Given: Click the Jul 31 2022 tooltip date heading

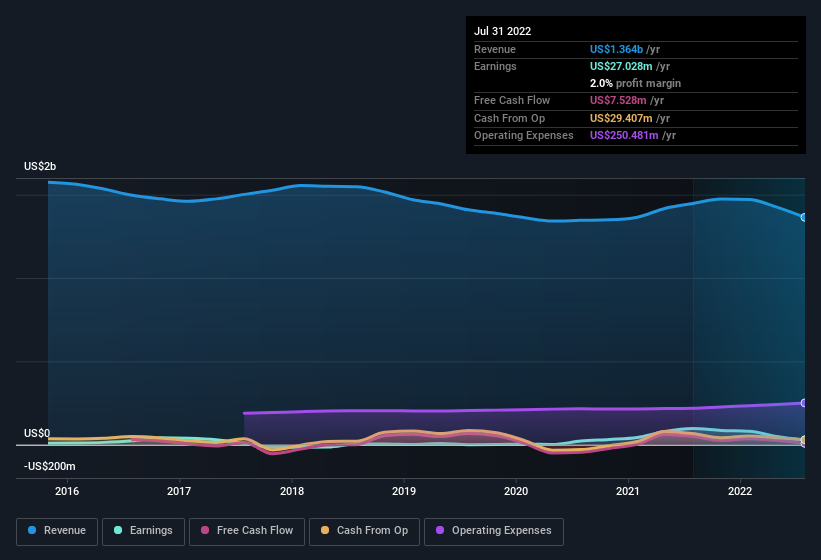Looking at the screenshot, I should (x=502, y=31).
